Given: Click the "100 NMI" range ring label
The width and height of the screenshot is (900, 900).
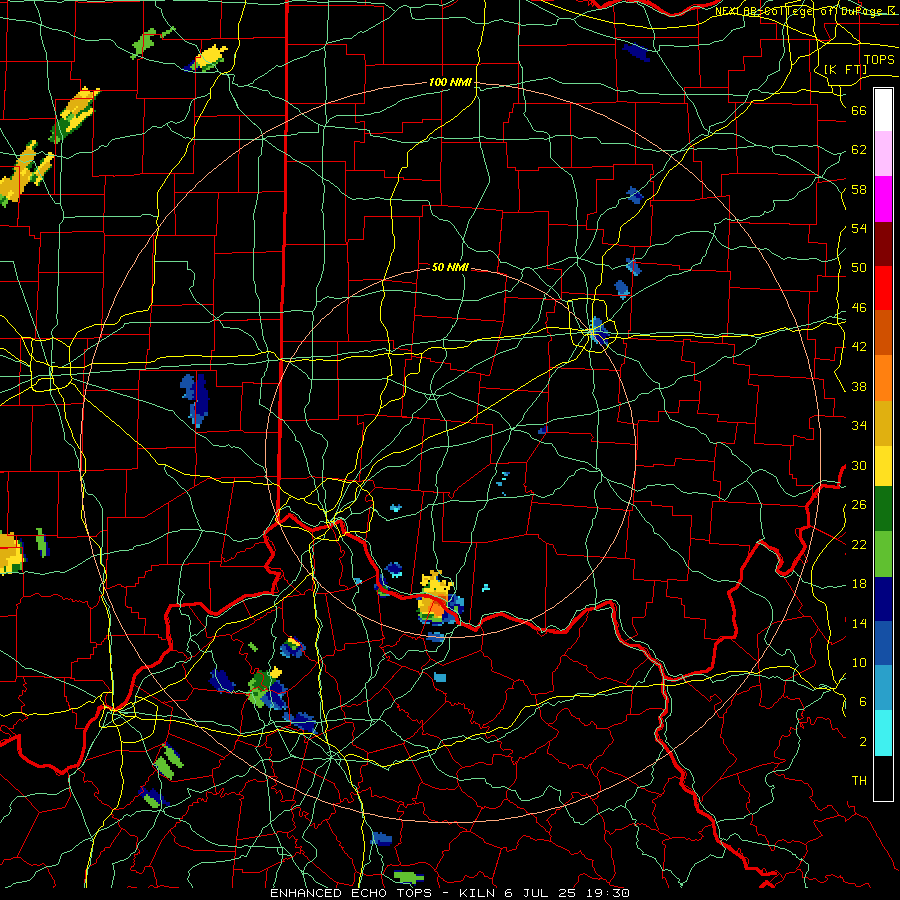Looking at the screenshot, I should [x=450, y=82].
